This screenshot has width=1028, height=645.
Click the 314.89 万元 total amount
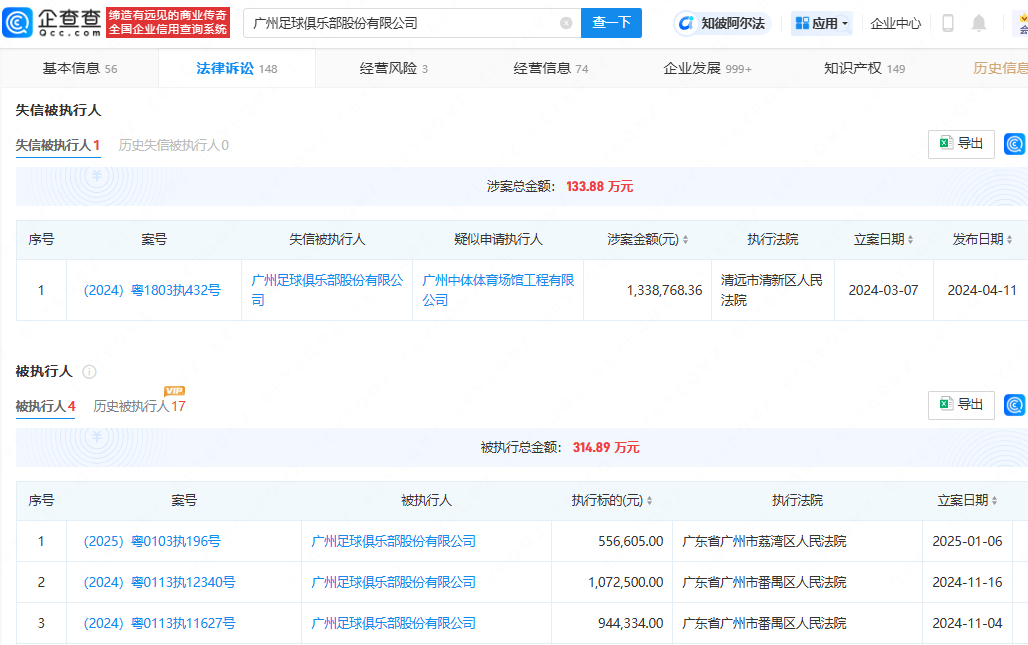point(606,448)
